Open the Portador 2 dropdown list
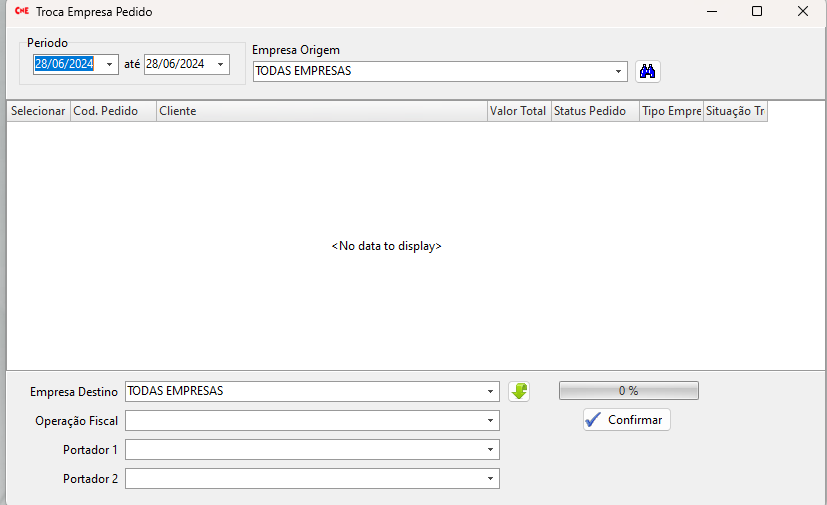This screenshot has height=505, width=827. pos(490,479)
